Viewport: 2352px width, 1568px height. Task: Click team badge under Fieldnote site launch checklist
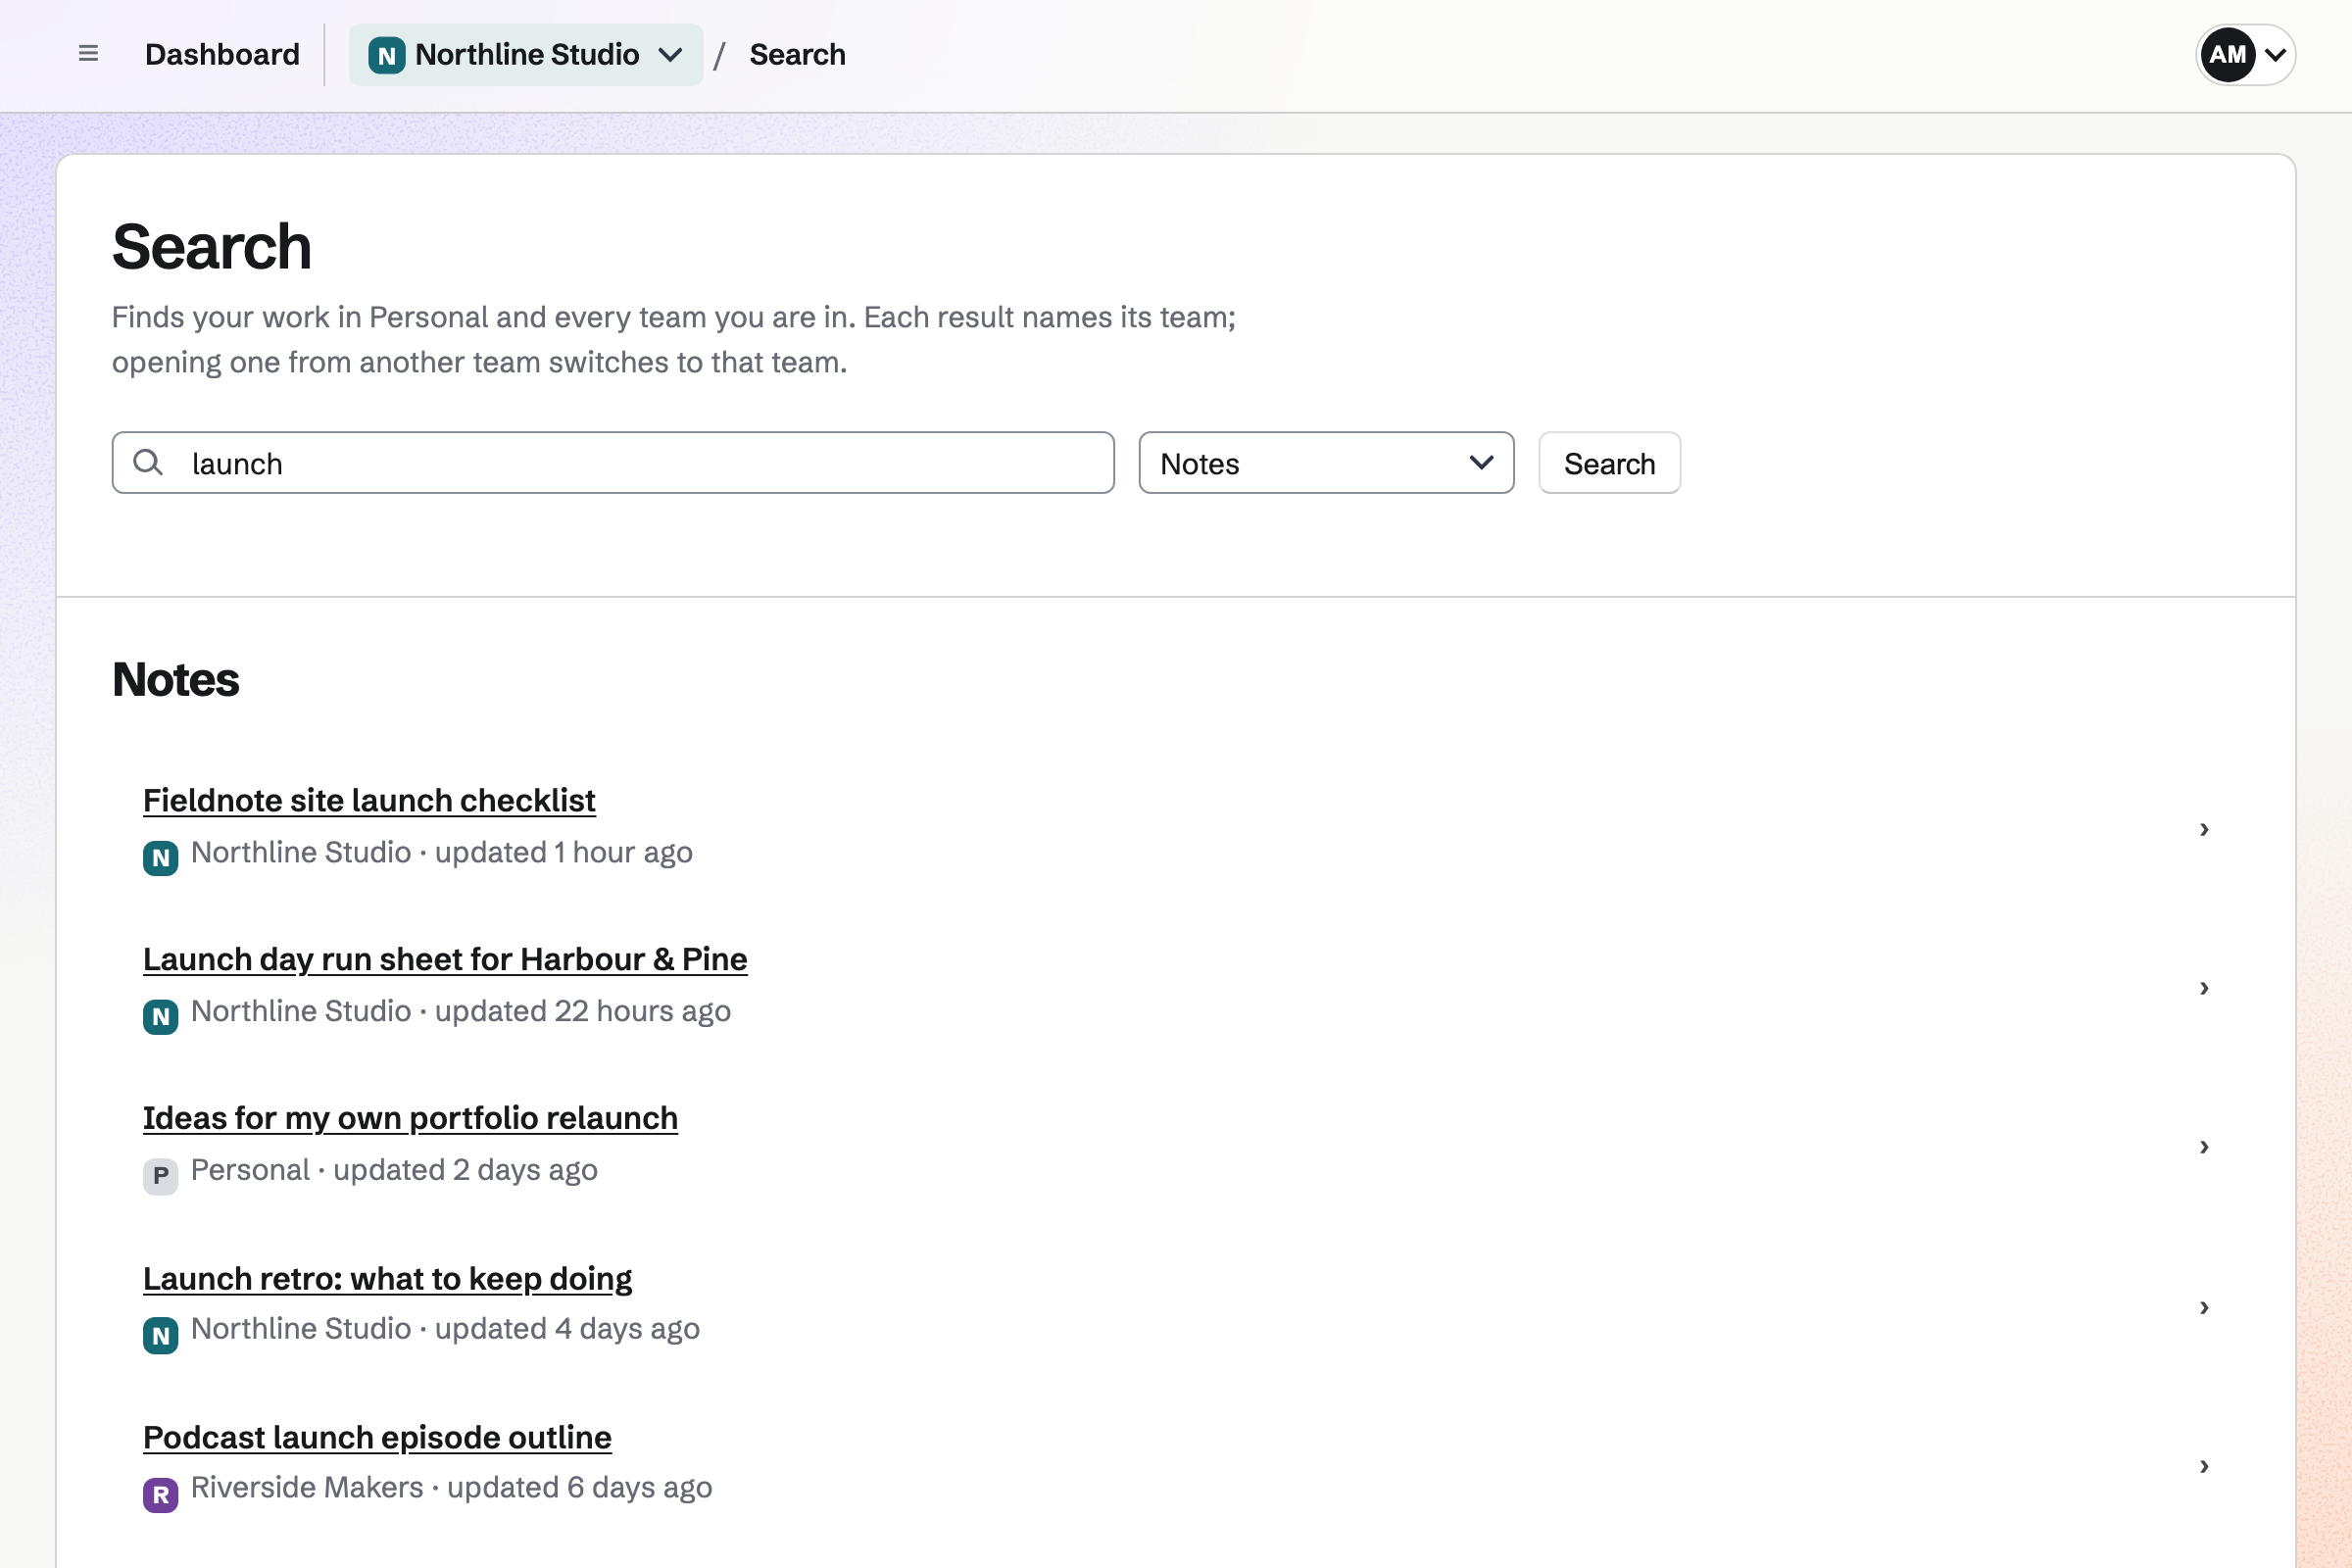(x=160, y=858)
